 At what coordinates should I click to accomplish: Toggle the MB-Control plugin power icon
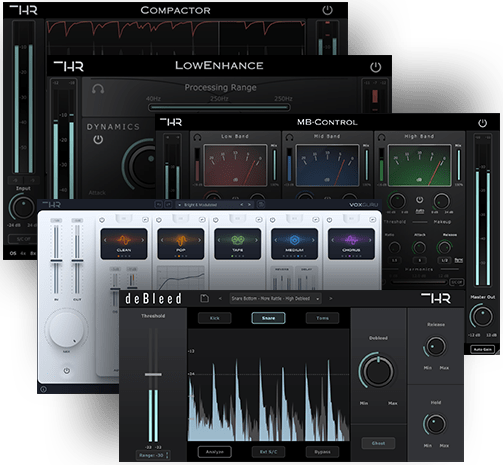(x=482, y=123)
